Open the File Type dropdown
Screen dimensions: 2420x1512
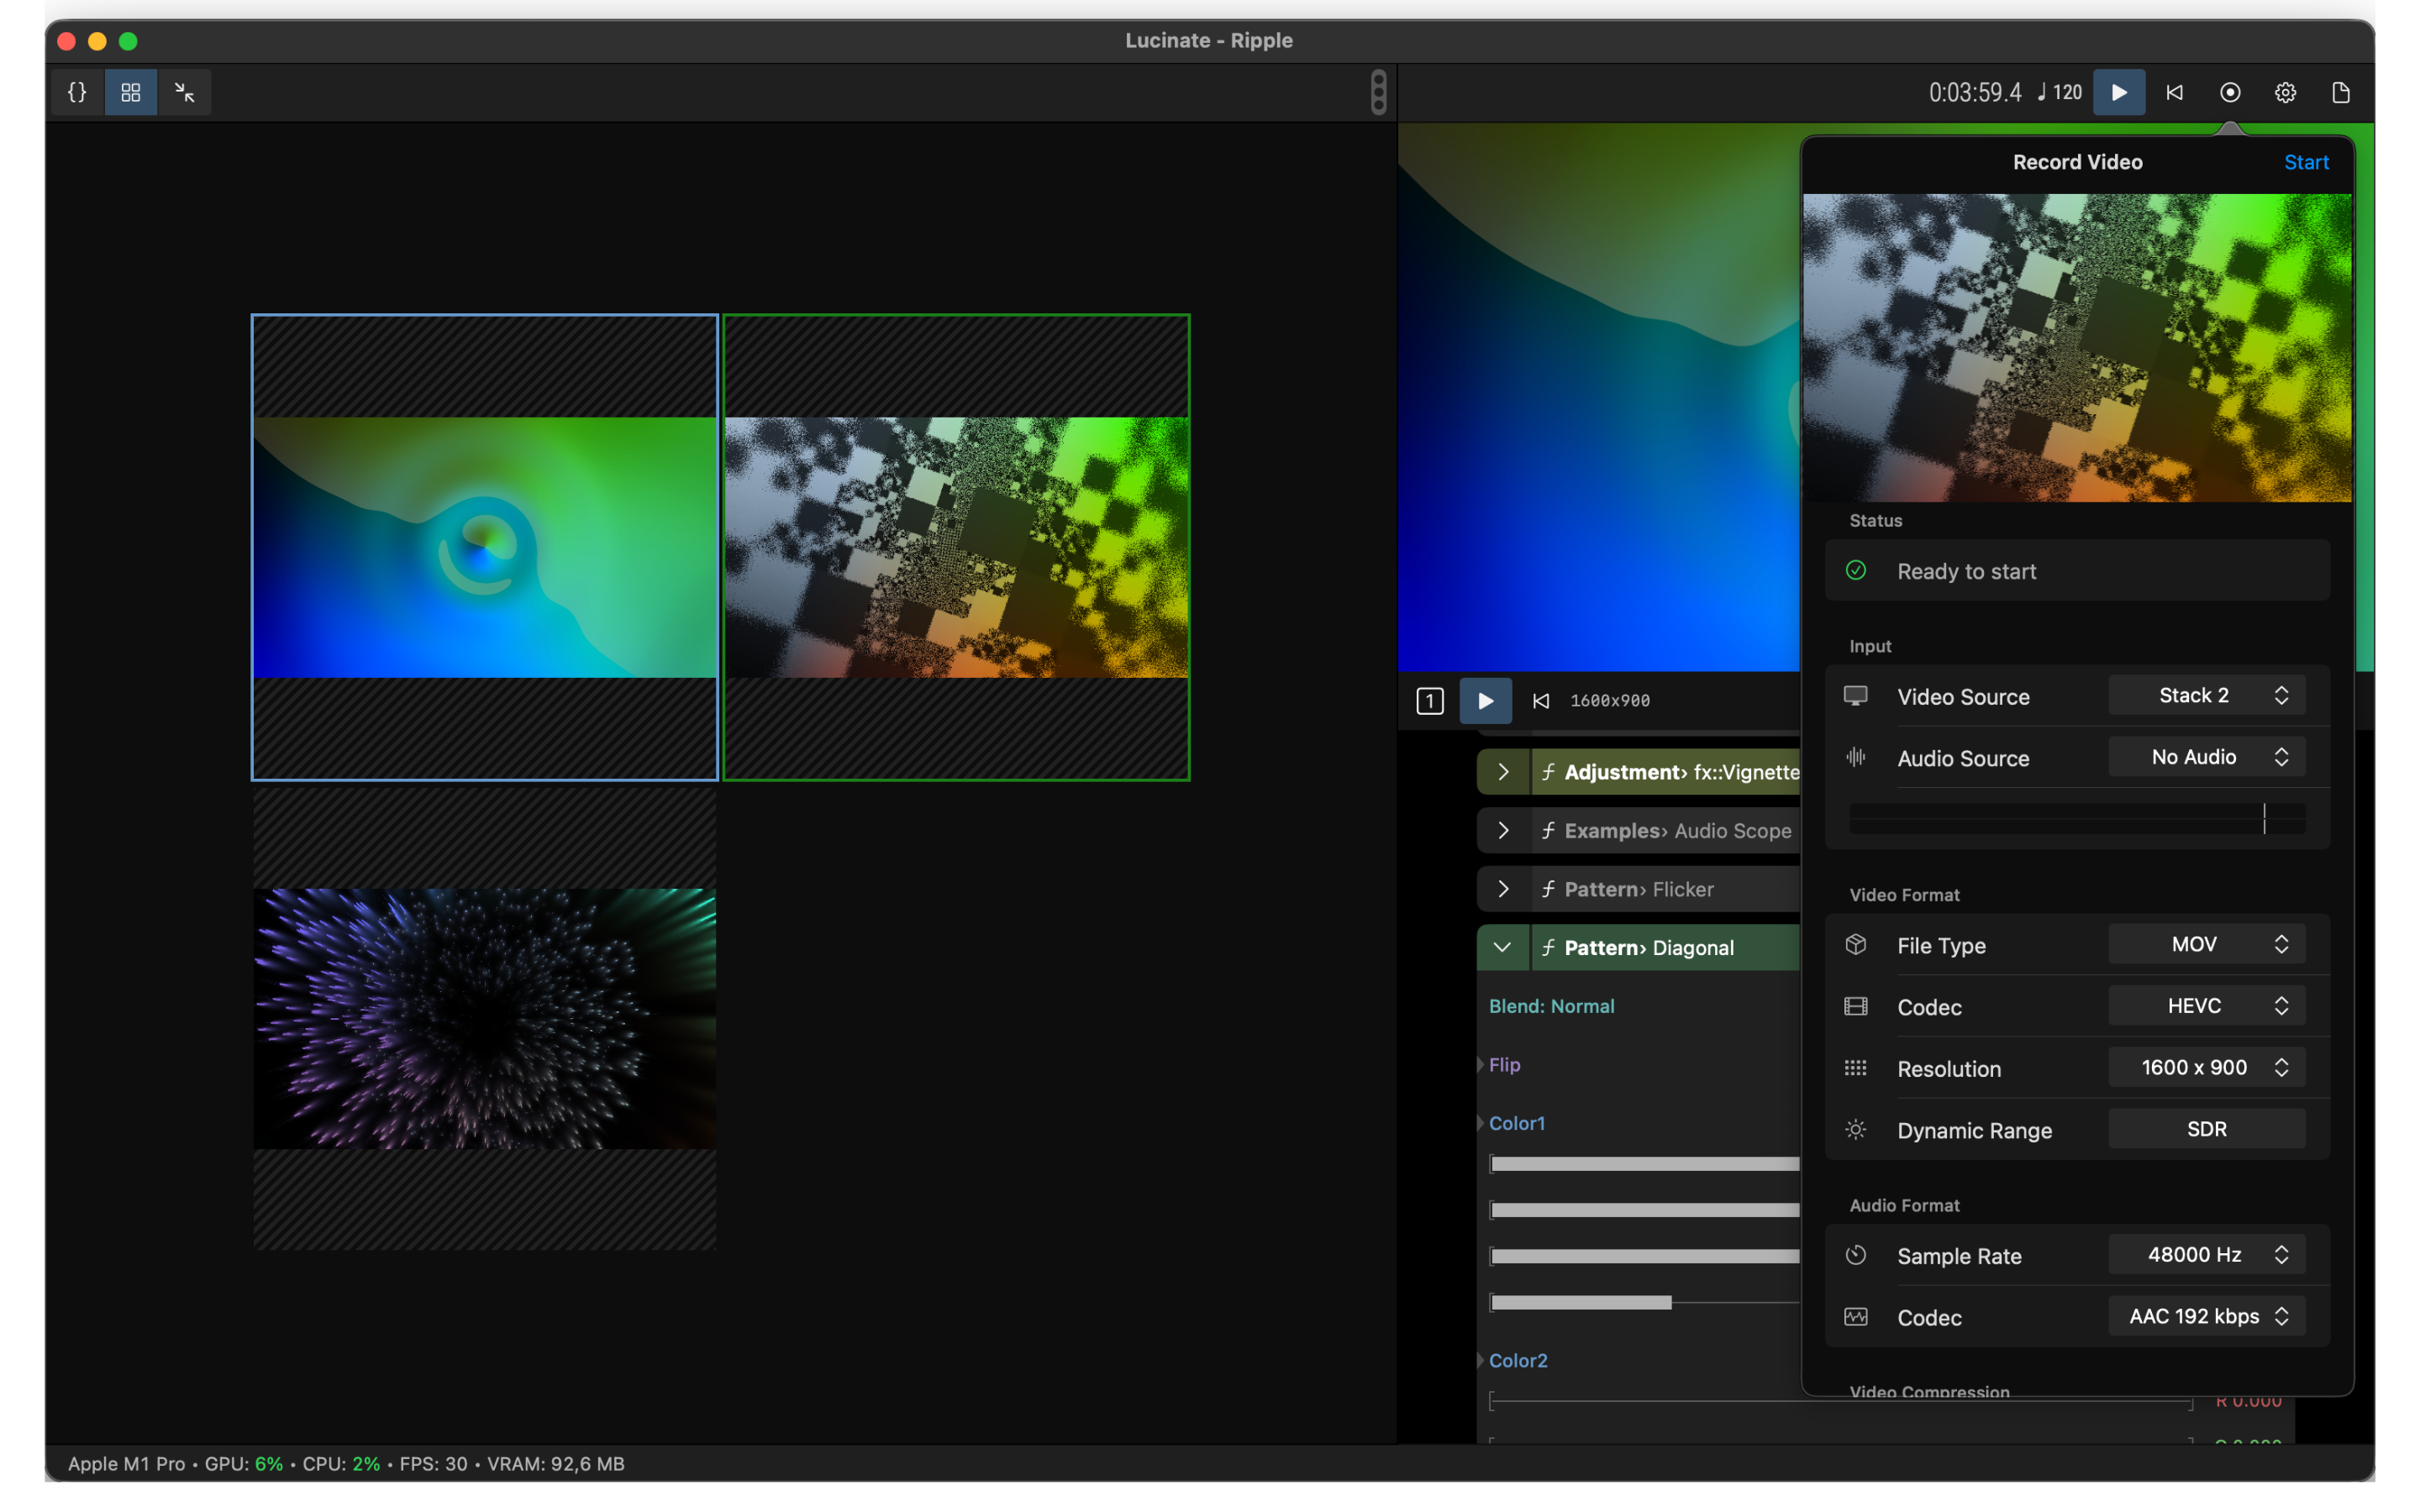(2207, 945)
